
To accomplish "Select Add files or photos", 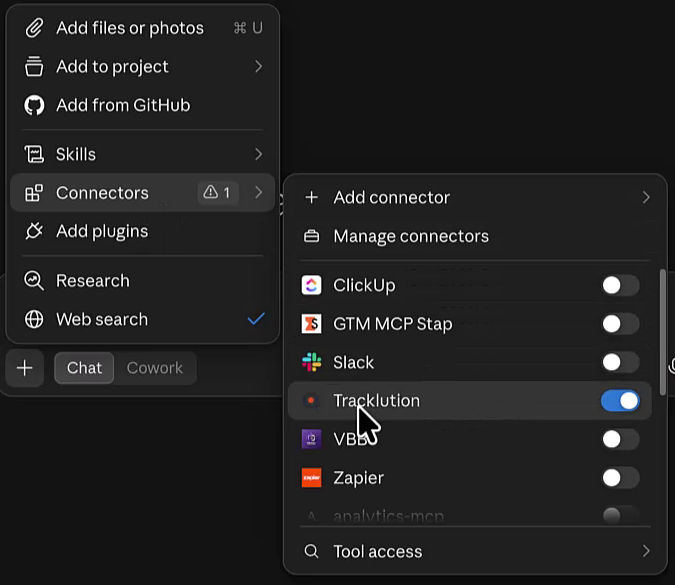I will pos(142,28).
